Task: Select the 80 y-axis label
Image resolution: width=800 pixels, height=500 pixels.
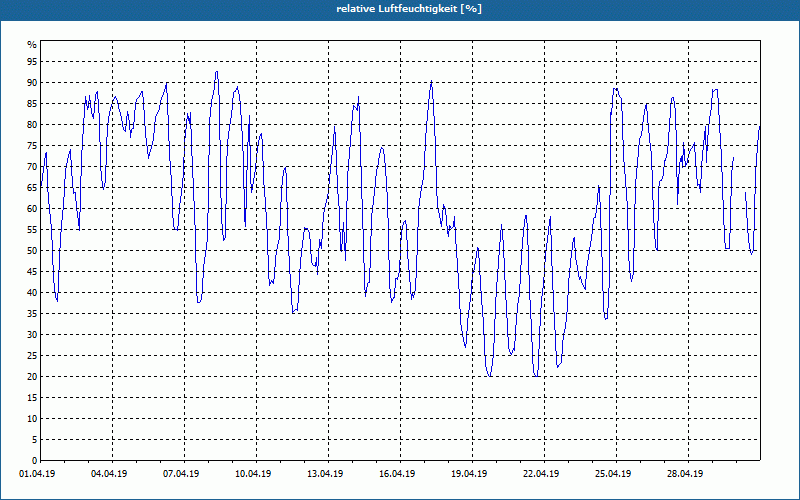Action: coord(32,124)
